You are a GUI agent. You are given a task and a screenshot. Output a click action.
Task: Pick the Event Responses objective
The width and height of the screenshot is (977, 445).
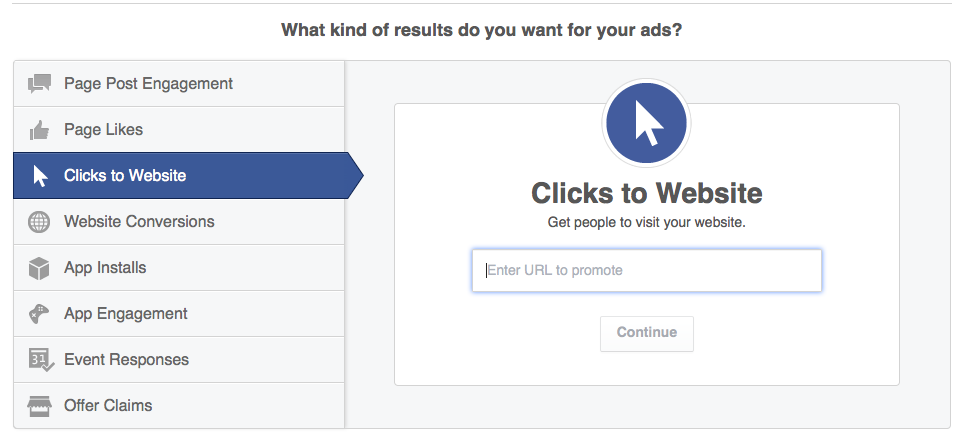[179, 360]
